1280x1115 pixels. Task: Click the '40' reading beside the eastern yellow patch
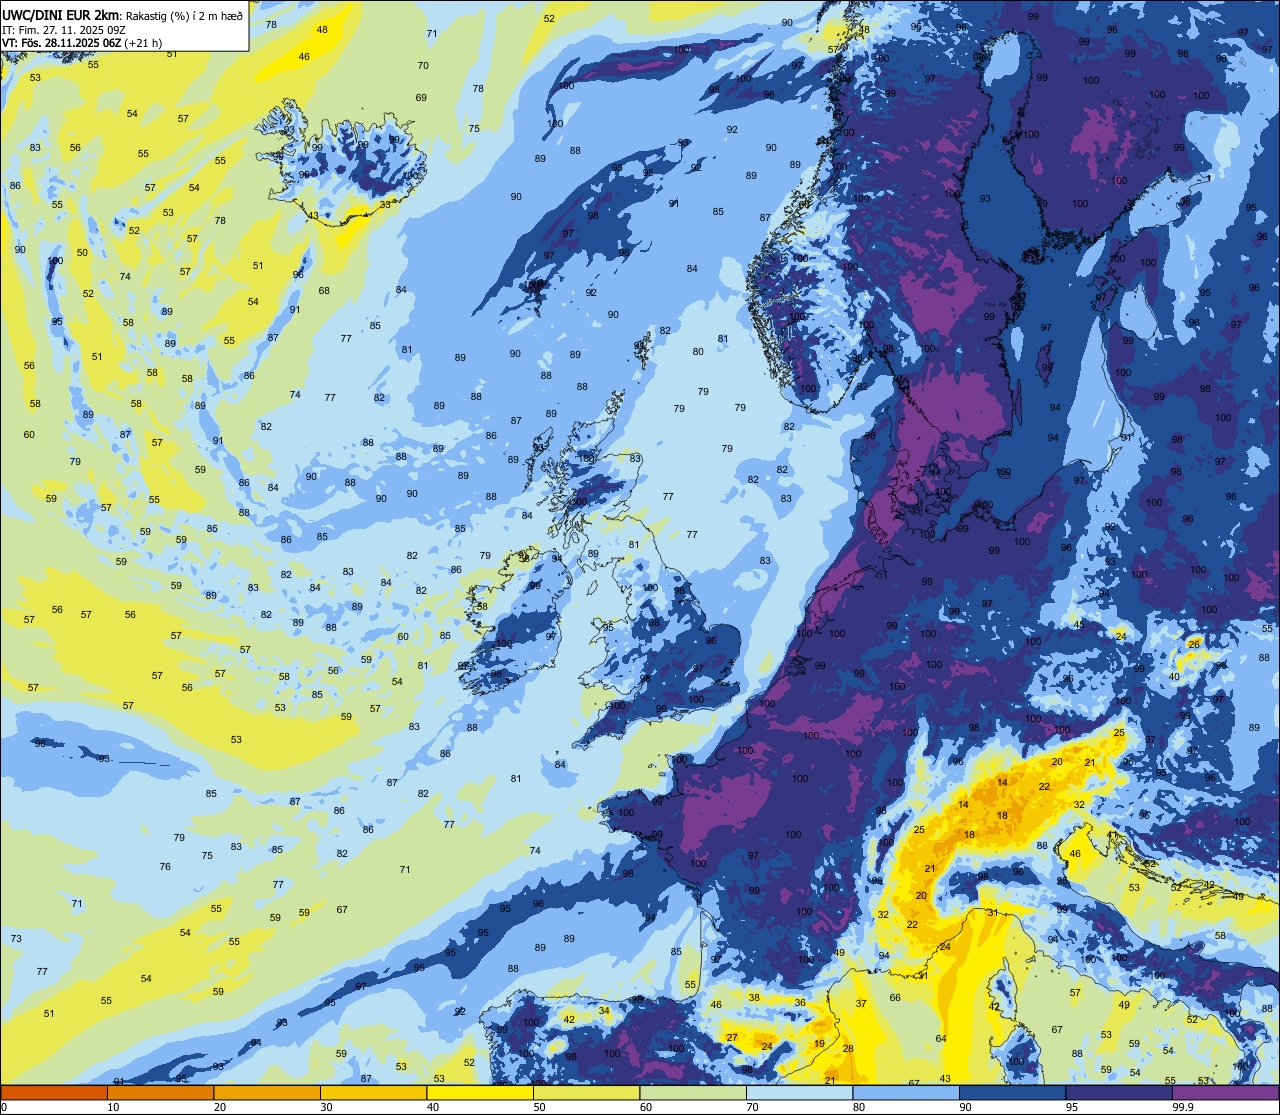pyautogui.click(x=1174, y=676)
